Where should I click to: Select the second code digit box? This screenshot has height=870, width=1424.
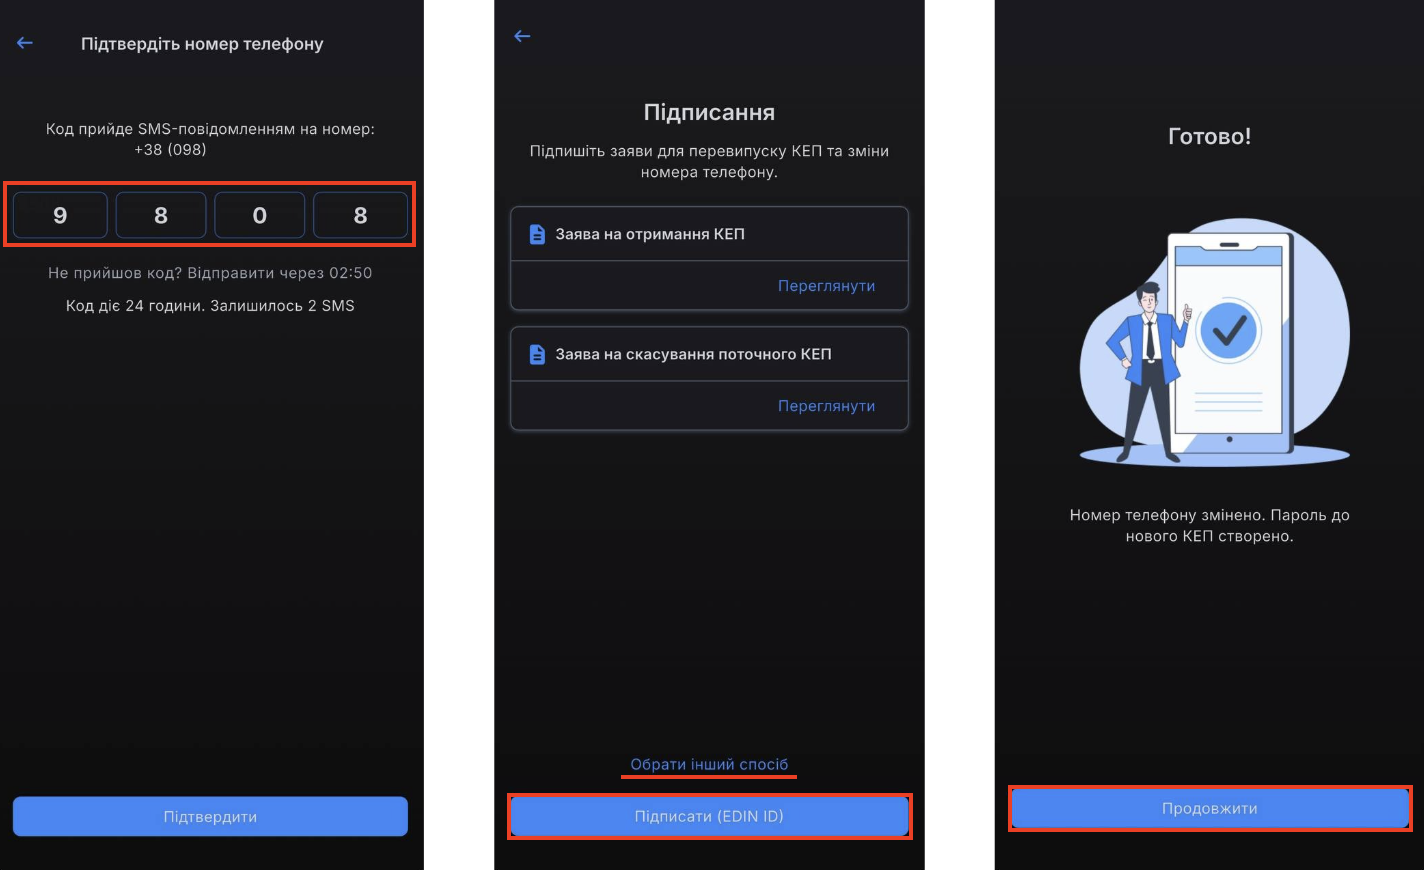(x=161, y=215)
